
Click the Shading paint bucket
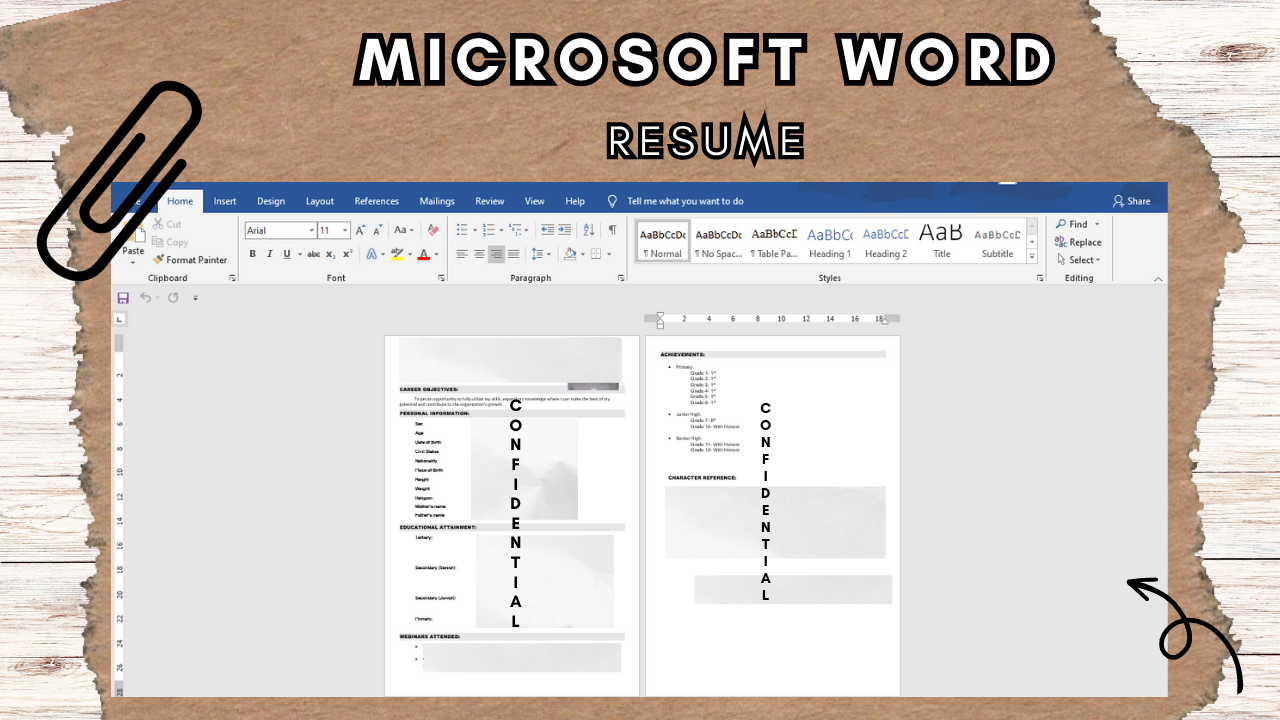[569, 254]
